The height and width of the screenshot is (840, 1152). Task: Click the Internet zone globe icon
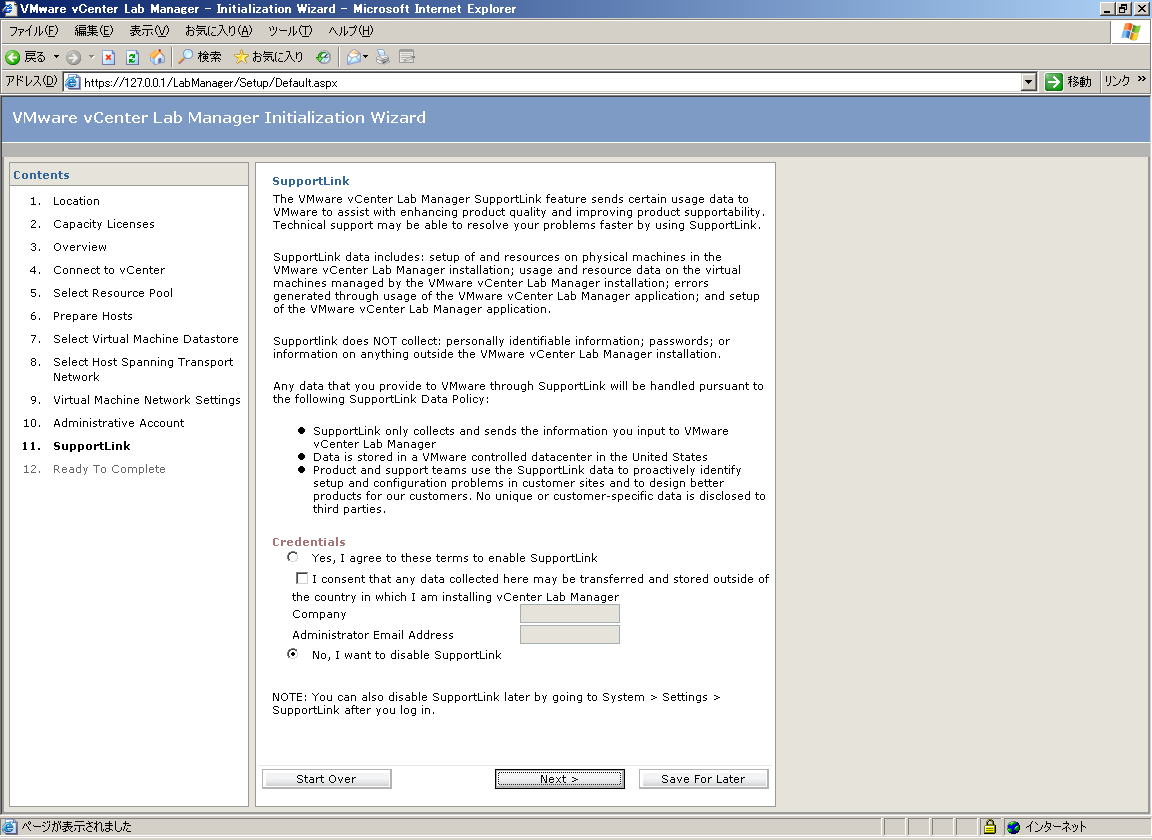[x=1014, y=827]
